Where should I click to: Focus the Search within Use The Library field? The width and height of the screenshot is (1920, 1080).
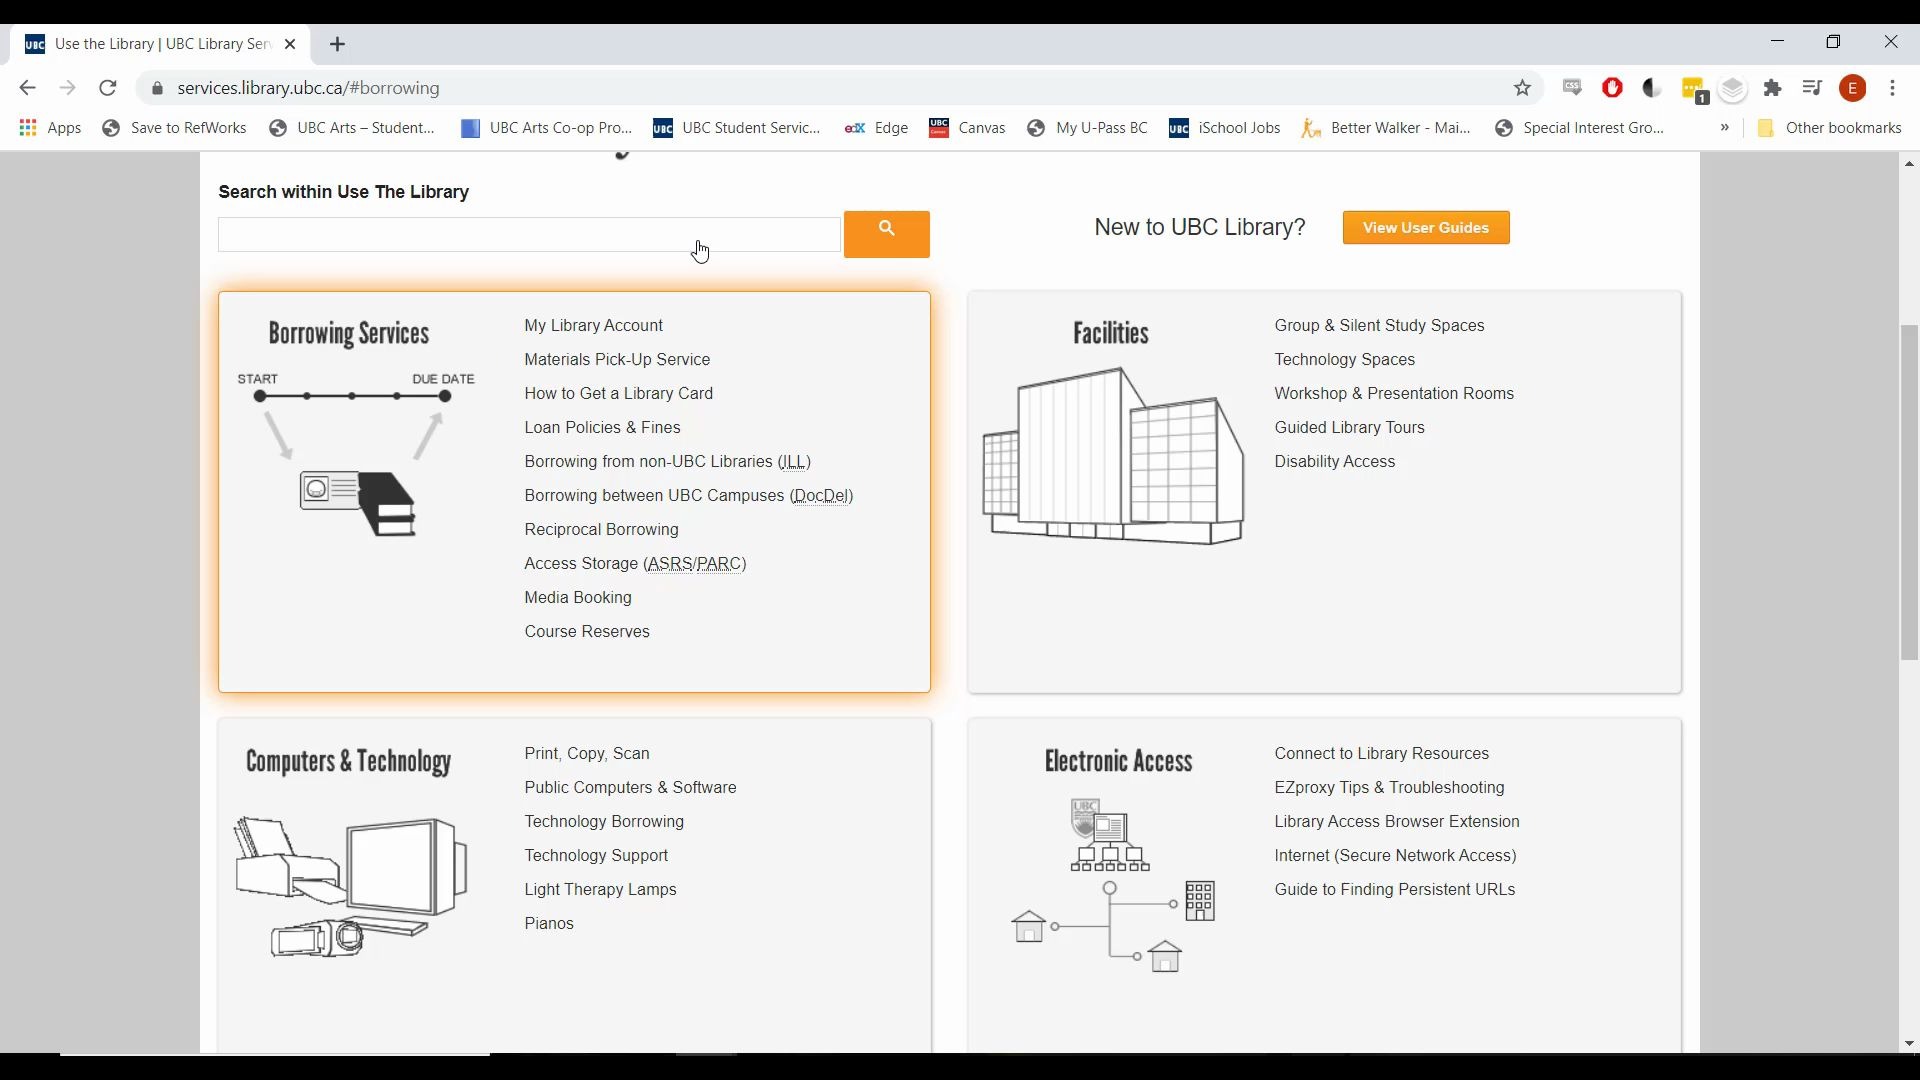529,235
